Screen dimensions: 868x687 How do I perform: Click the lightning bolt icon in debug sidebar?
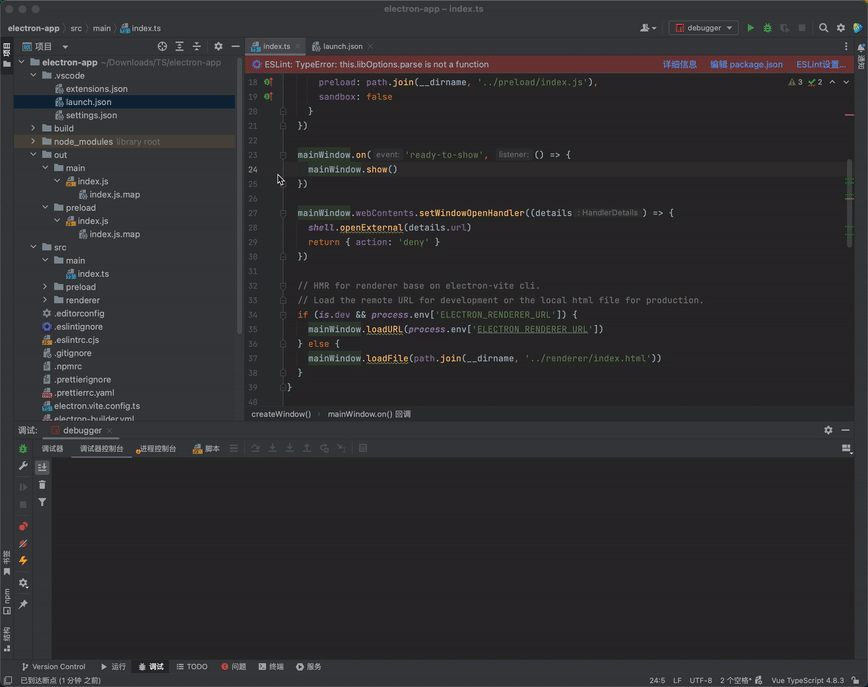[23, 561]
